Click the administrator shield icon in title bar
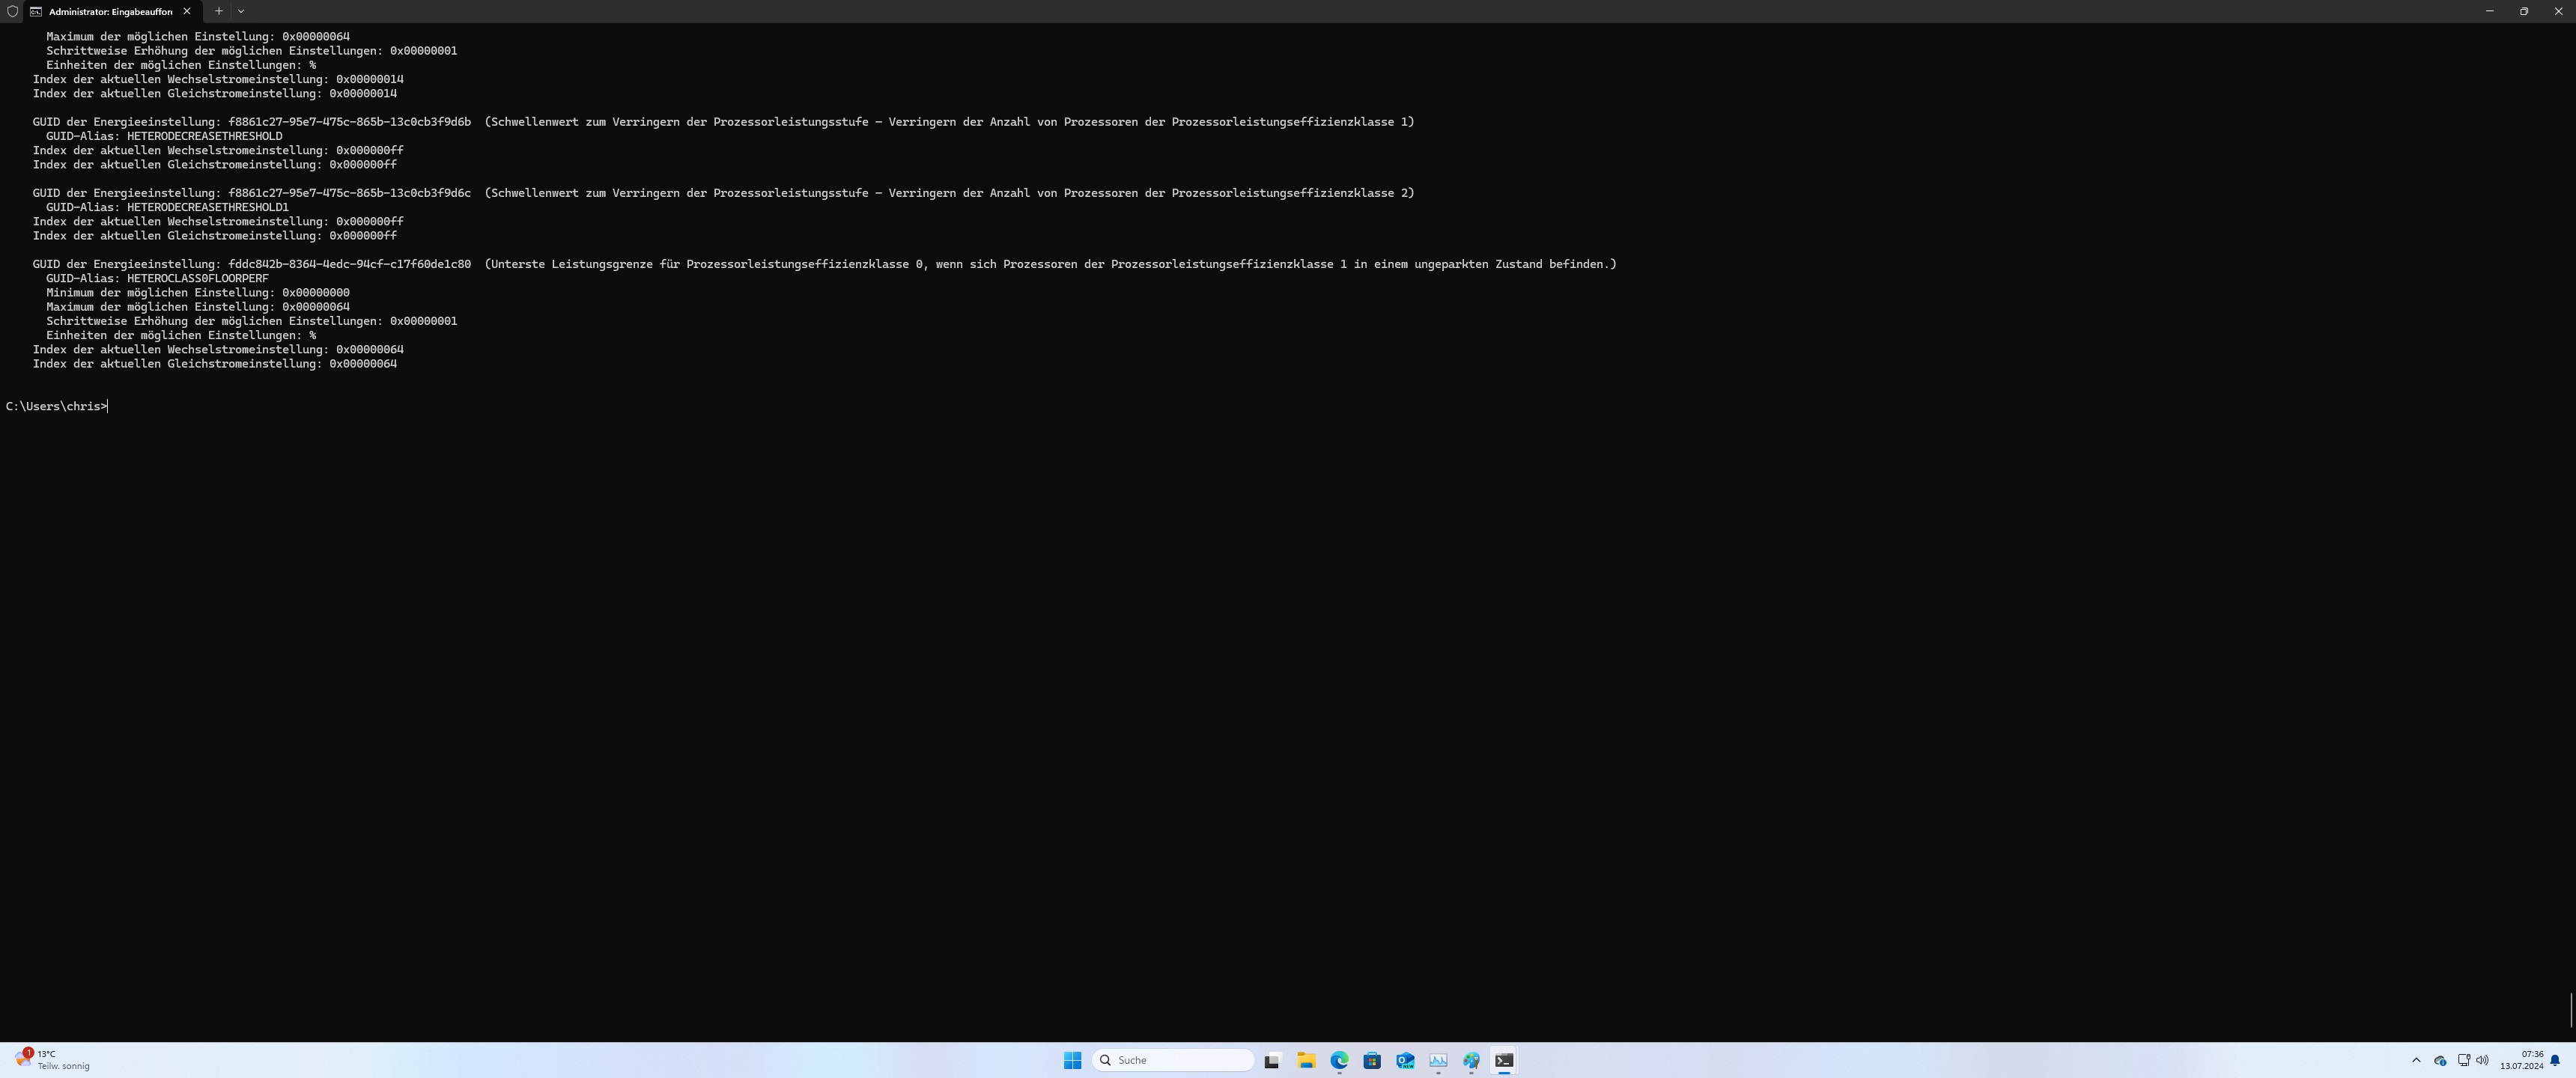This screenshot has width=2576, height=1078. point(12,11)
